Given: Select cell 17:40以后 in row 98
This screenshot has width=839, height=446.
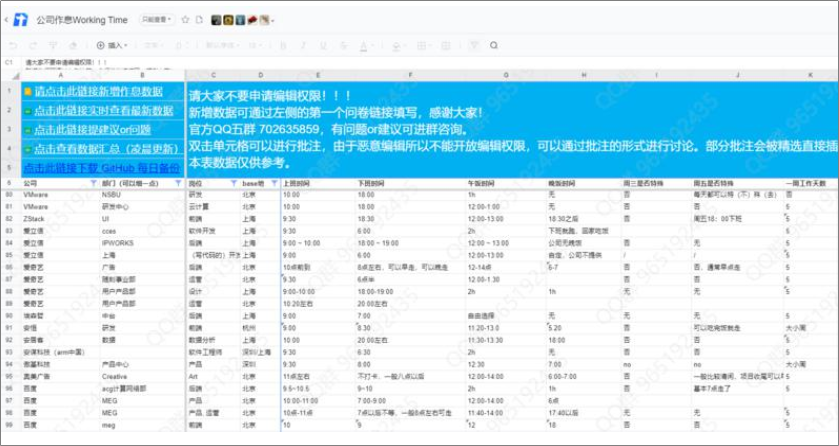Looking at the screenshot, I should pyautogui.click(x=583, y=413).
